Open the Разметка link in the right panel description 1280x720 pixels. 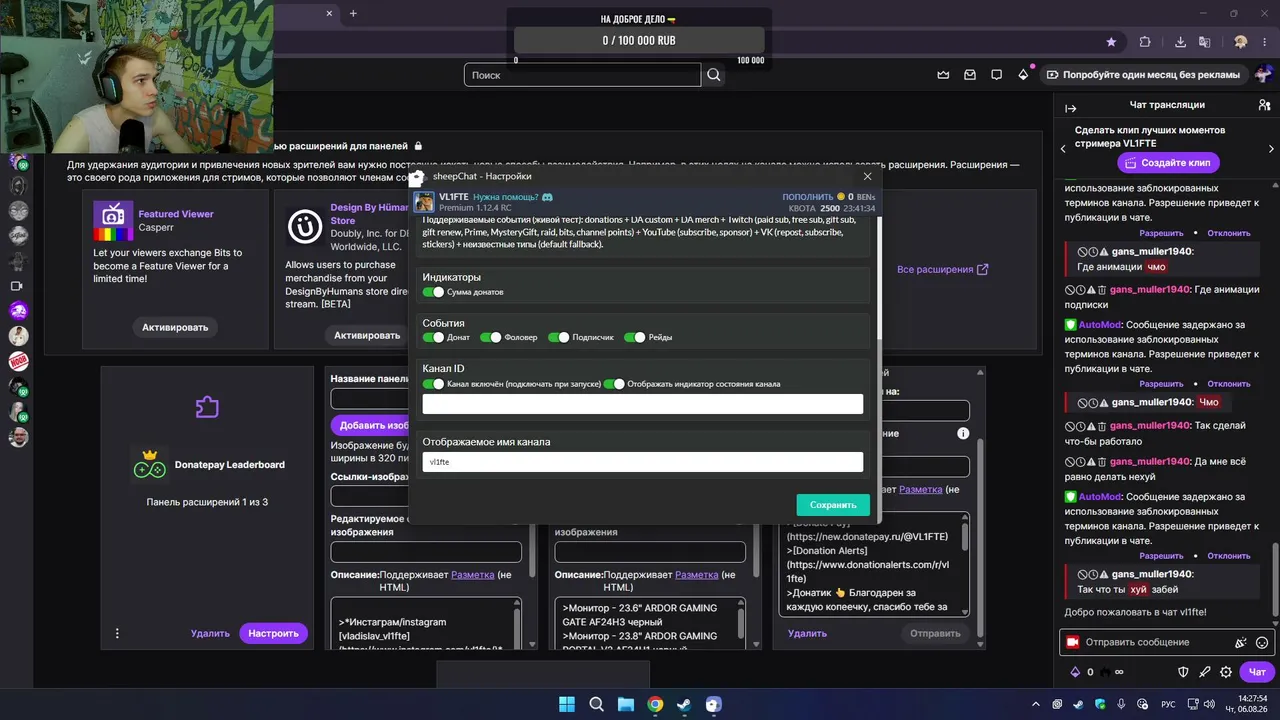point(921,489)
